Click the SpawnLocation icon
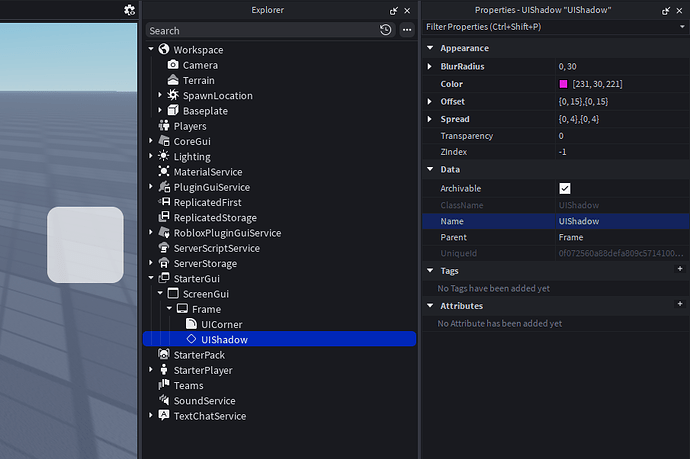Viewport: 690px width, 459px height. click(173, 95)
